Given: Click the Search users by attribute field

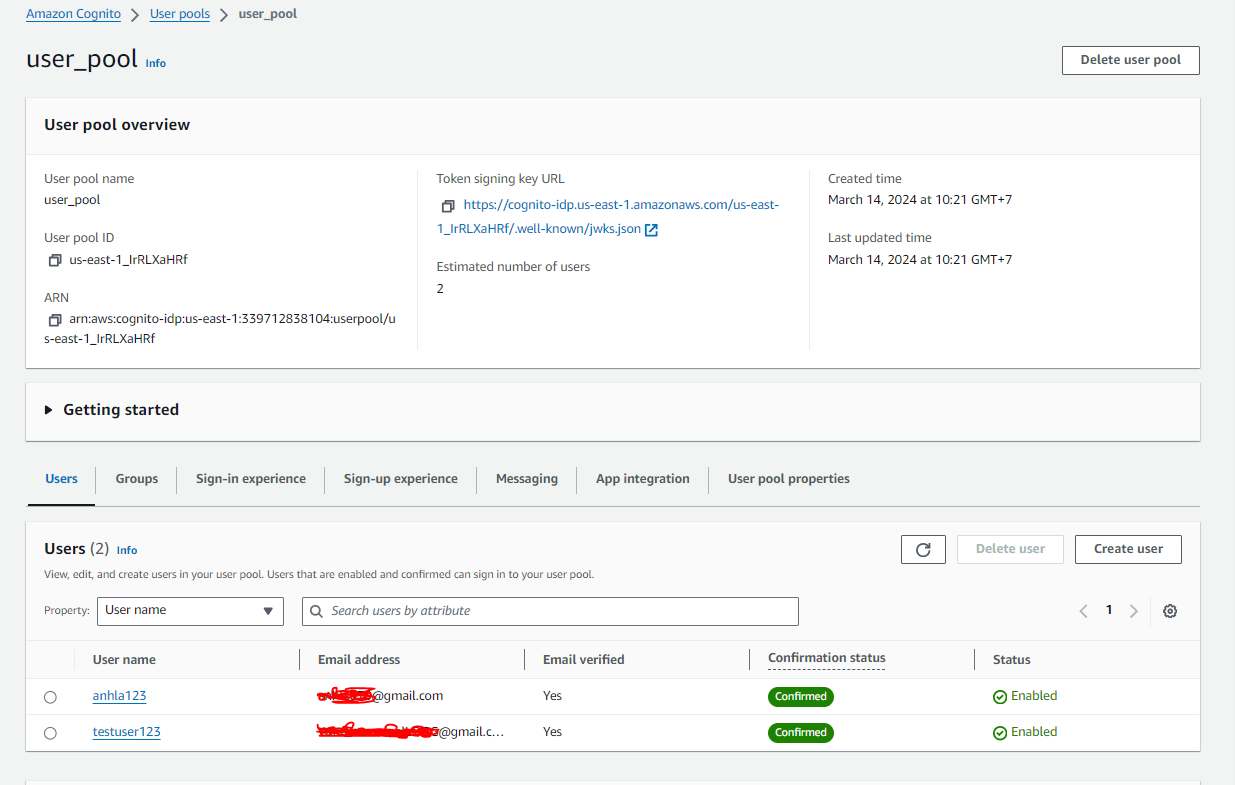Looking at the screenshot, I should [x=560, y=611].
